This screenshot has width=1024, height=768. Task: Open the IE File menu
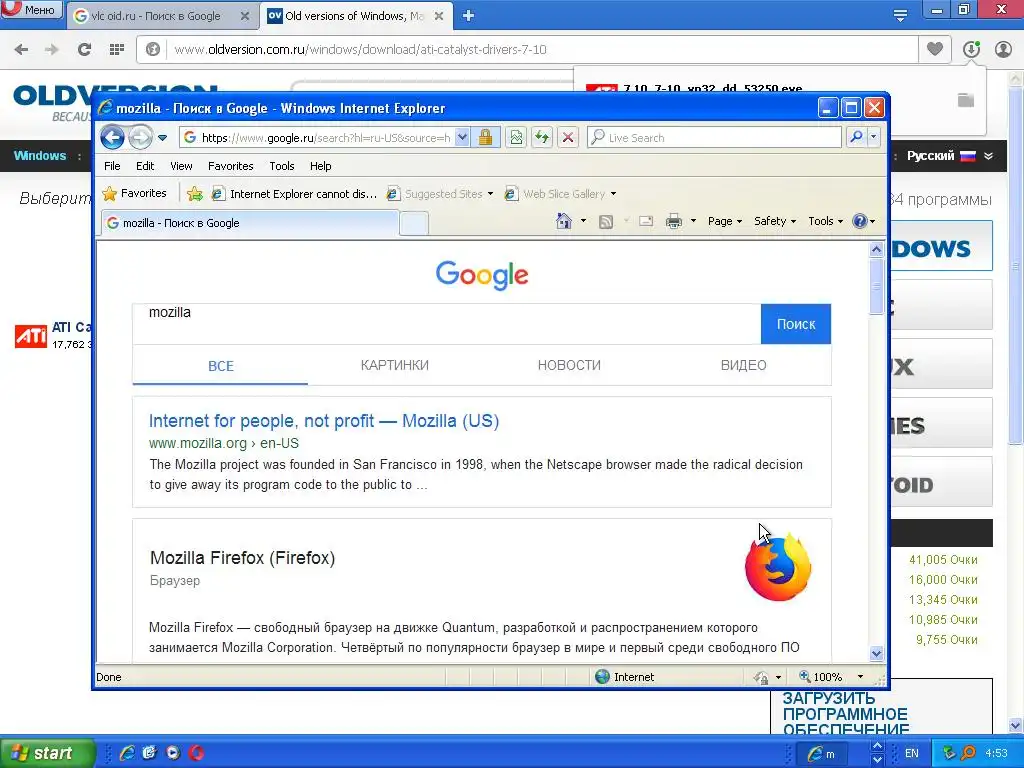pos(112,166)
